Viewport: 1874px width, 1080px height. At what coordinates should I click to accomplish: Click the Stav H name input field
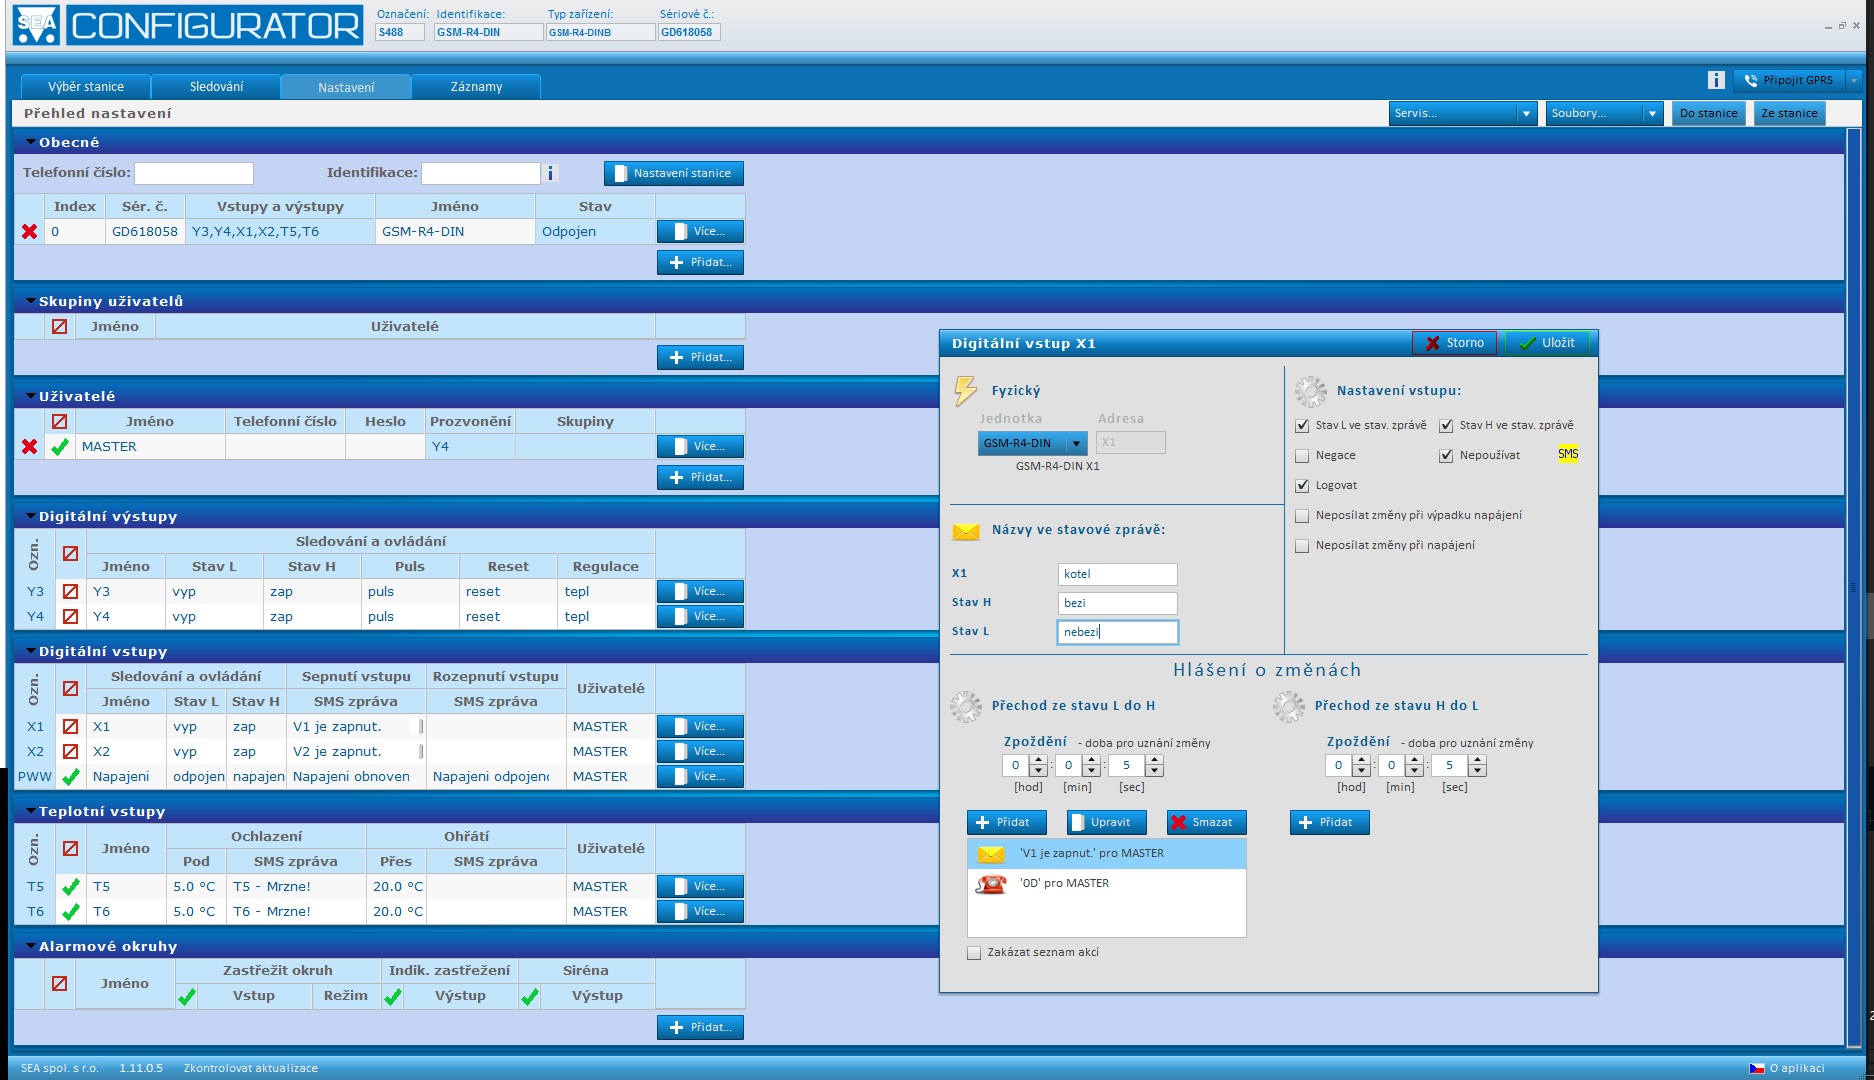1117,603
